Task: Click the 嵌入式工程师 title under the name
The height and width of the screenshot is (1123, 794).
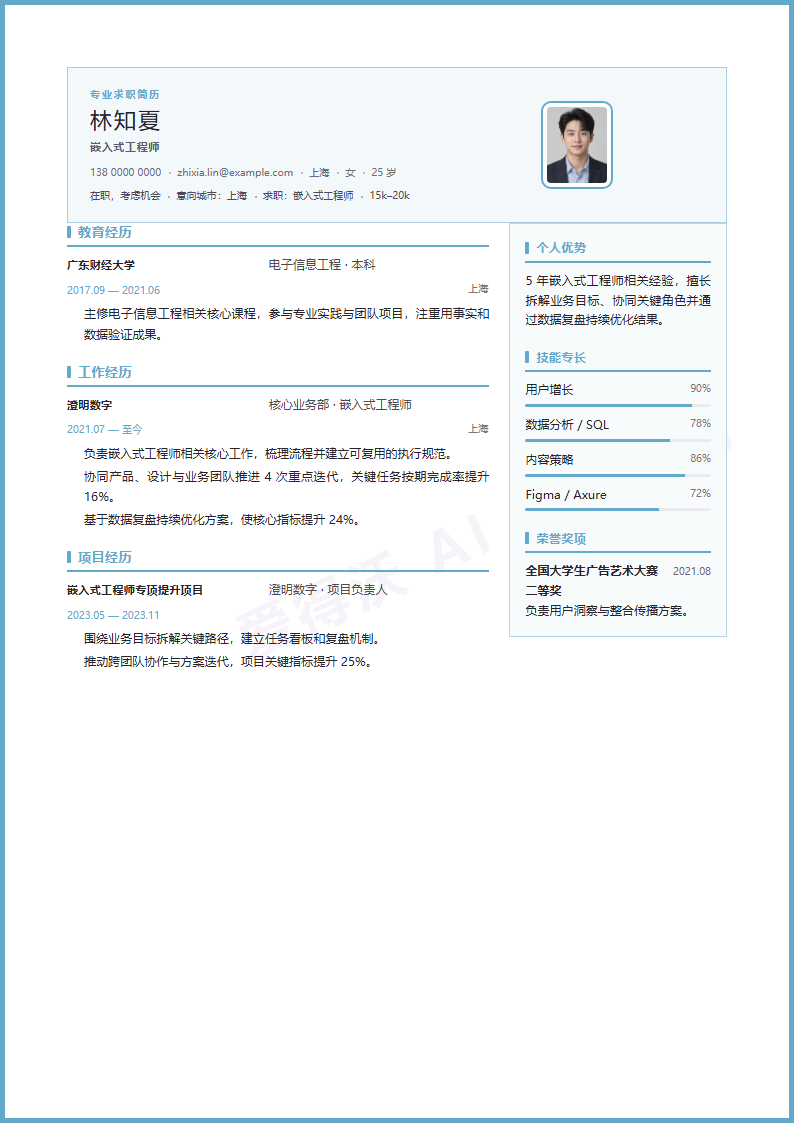Action: click(125, 148)
